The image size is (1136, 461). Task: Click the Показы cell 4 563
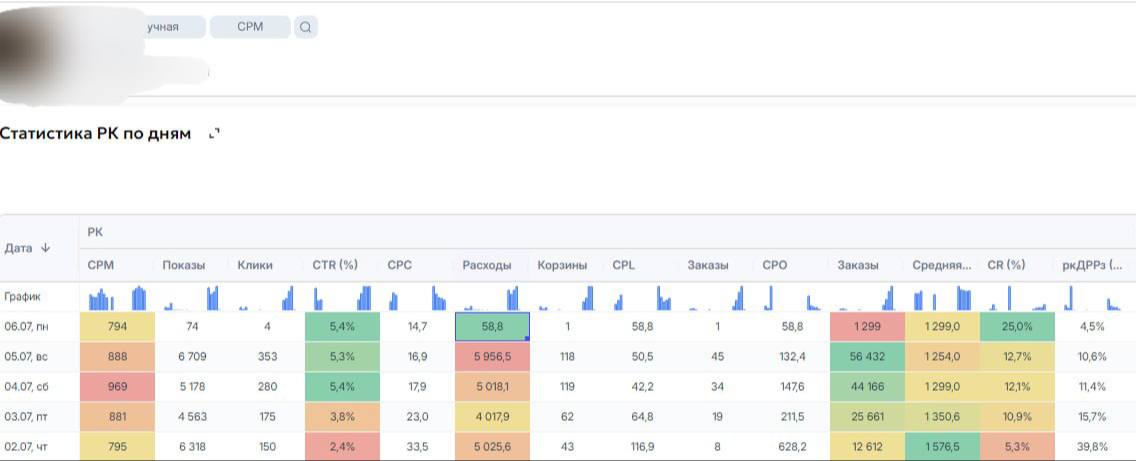click(x=192, y=417)
